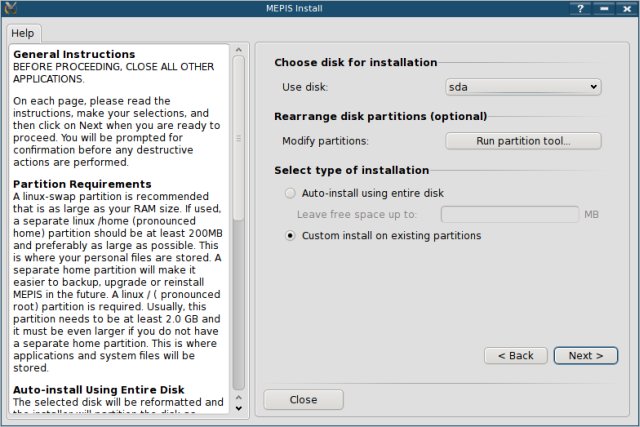Click the Choose disk for installation label
Screen dimensions: 640x427
[356, 62]
